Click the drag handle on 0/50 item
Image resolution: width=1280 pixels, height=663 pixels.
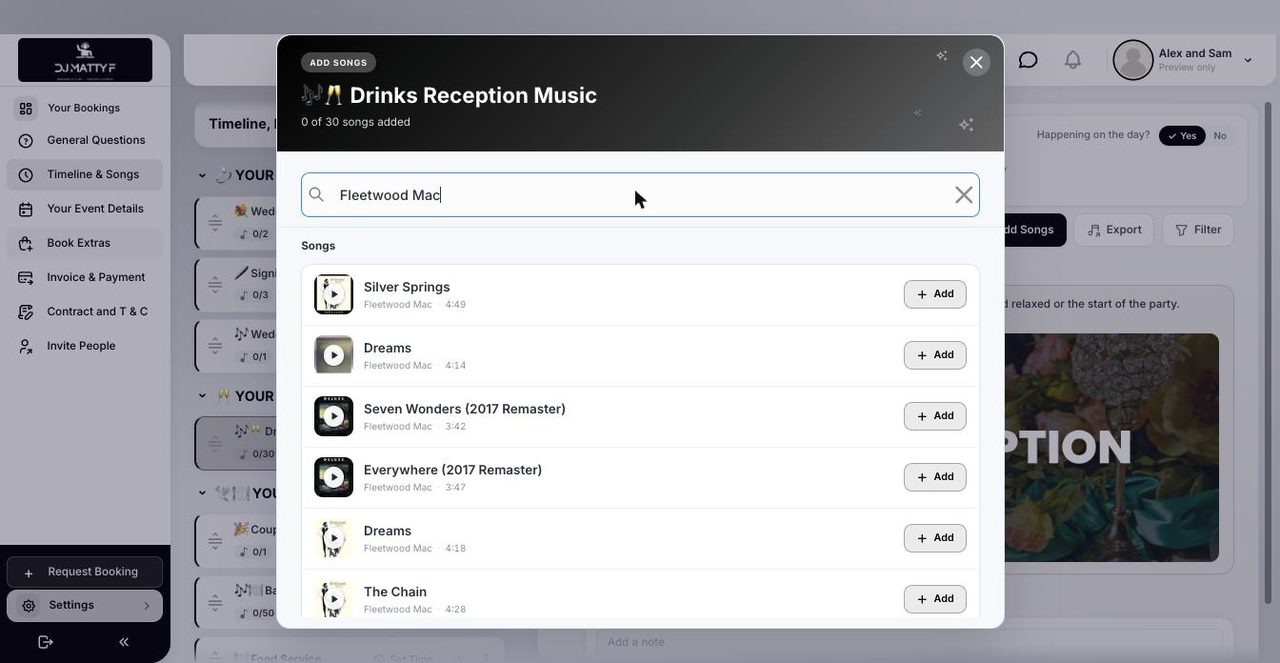(215, 602)
